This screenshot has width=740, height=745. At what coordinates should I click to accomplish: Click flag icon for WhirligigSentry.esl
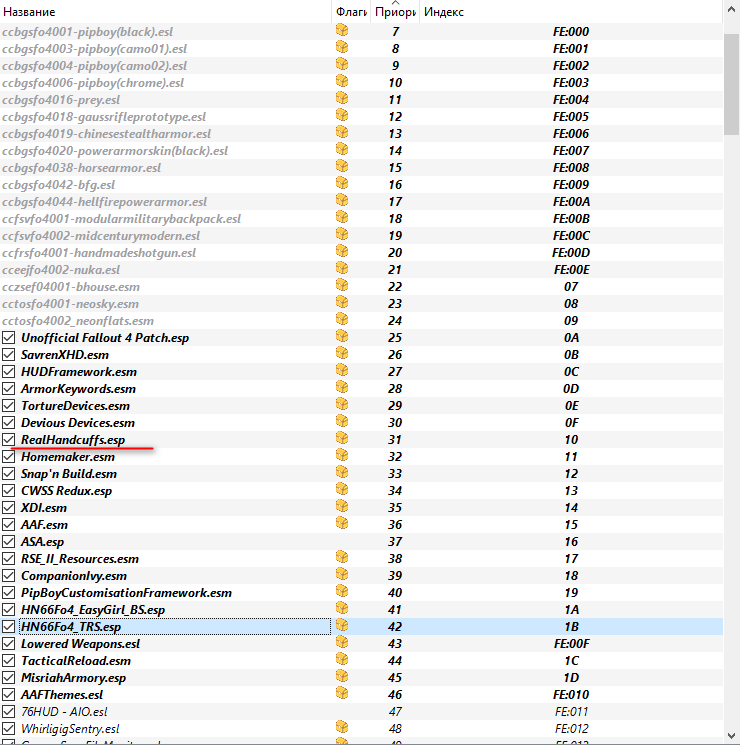[342, 728]
